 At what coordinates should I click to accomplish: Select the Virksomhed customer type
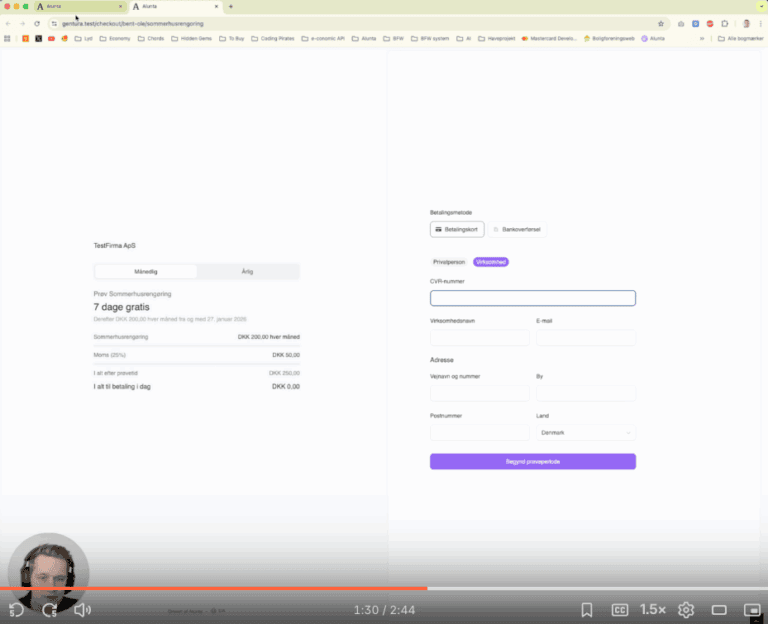pyautogui.click(x=491, y=262)
